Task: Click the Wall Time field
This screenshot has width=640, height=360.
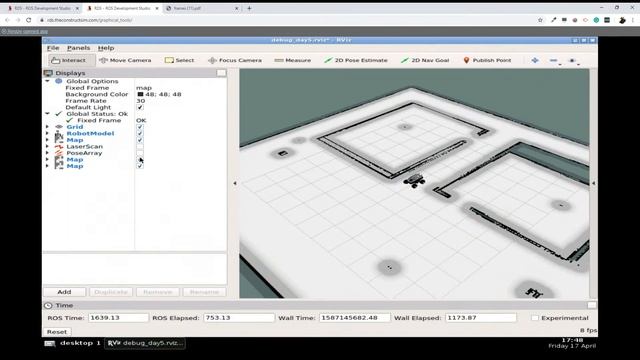Action: pyautogui.click(x=355, y=318)
